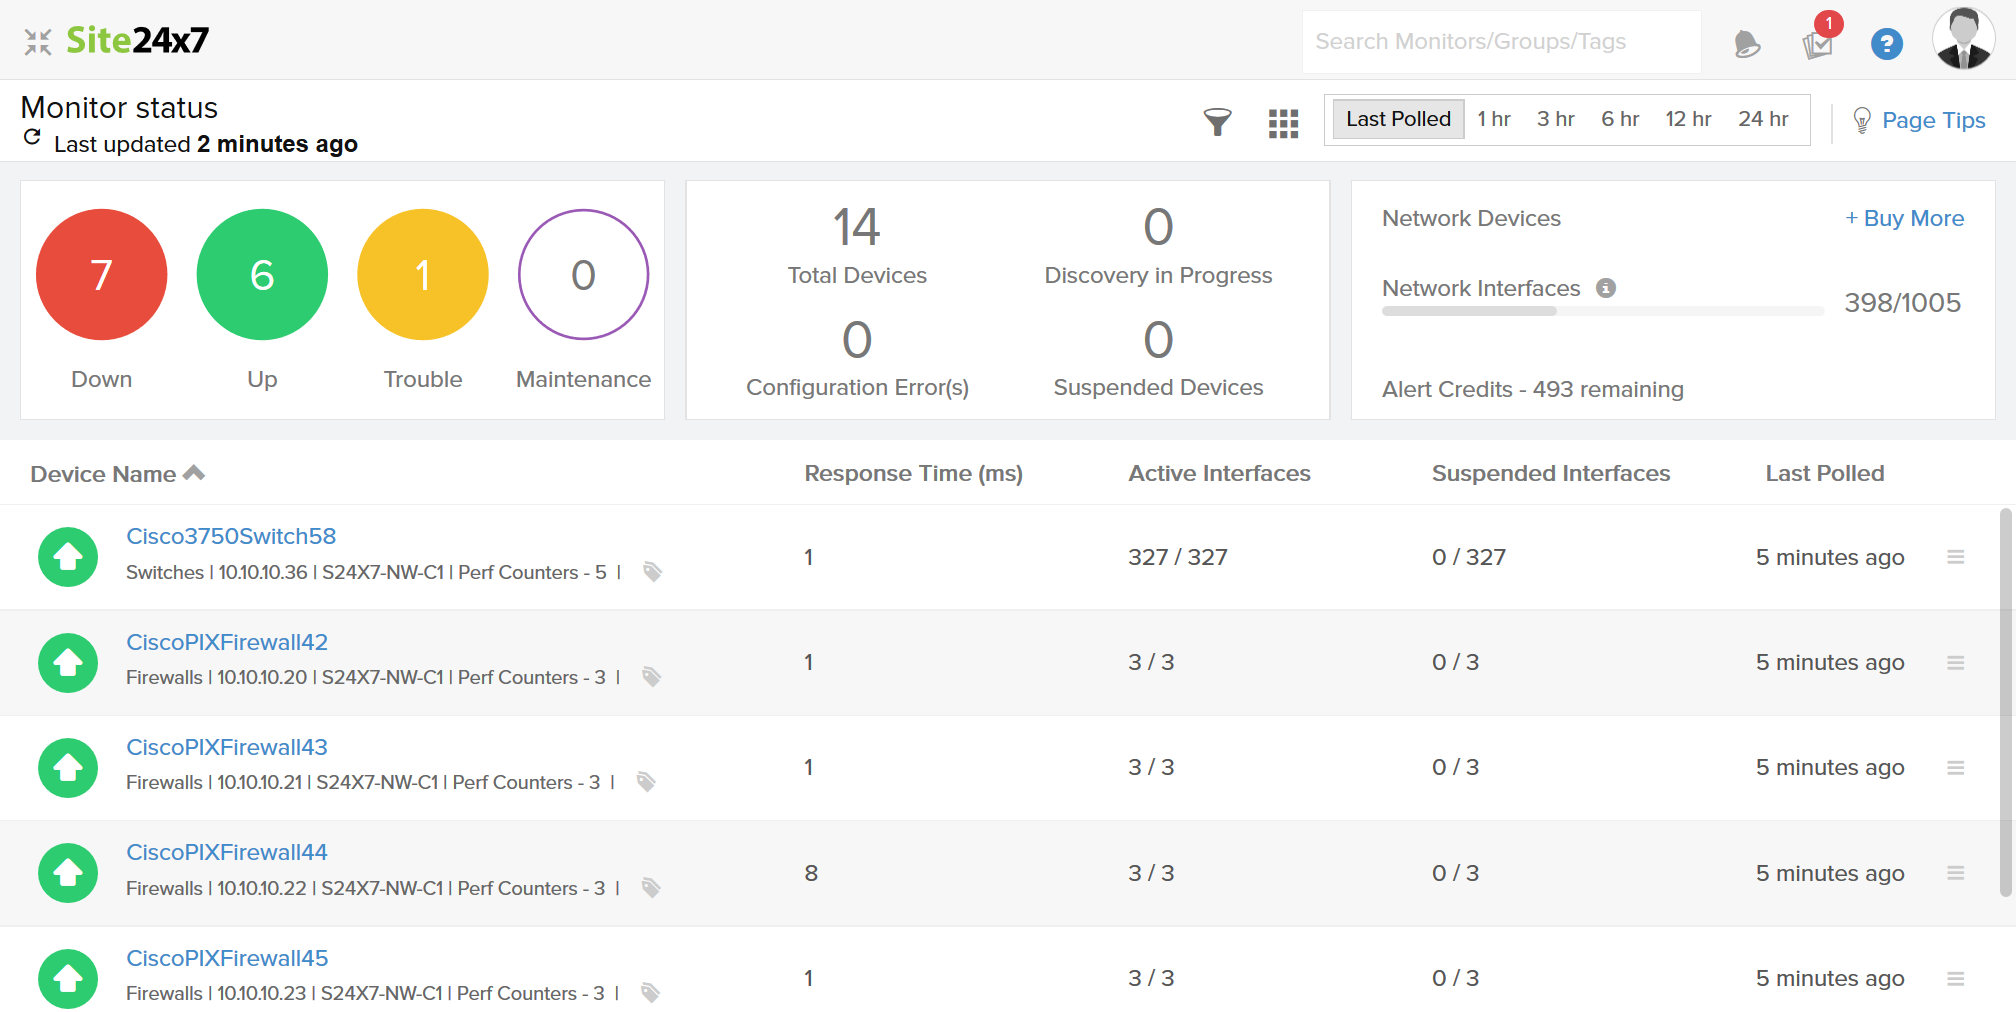Refresh the monitor status data
The width and height of the screenshot is (2016, 1012).
(x=31, y=140)
